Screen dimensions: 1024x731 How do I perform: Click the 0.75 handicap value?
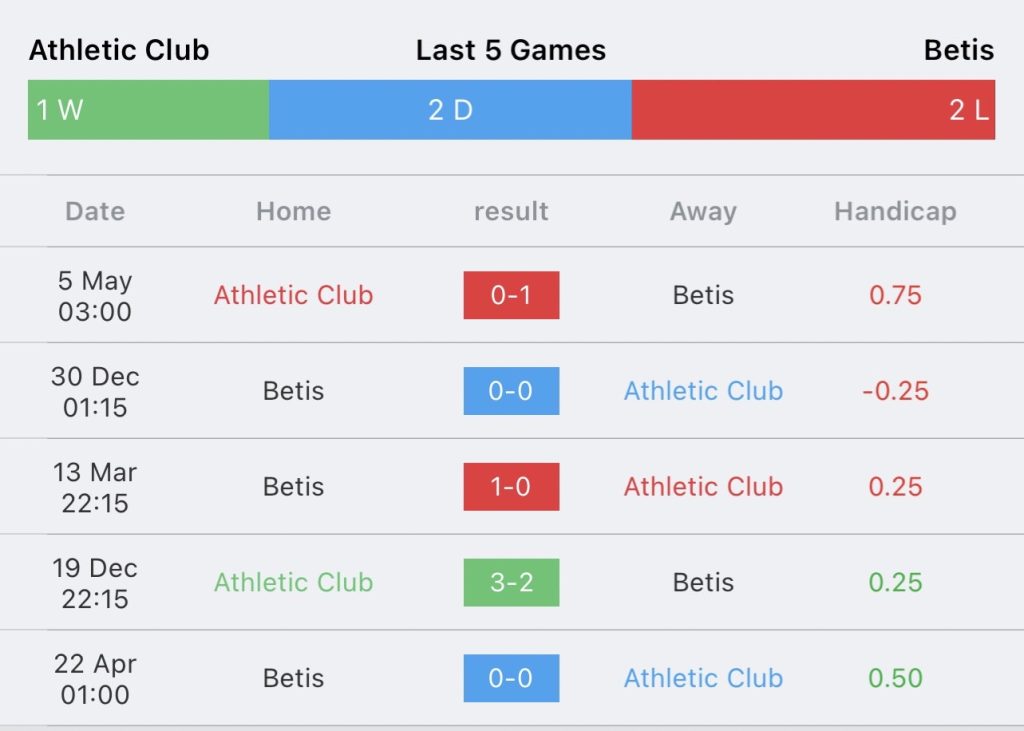895,295
